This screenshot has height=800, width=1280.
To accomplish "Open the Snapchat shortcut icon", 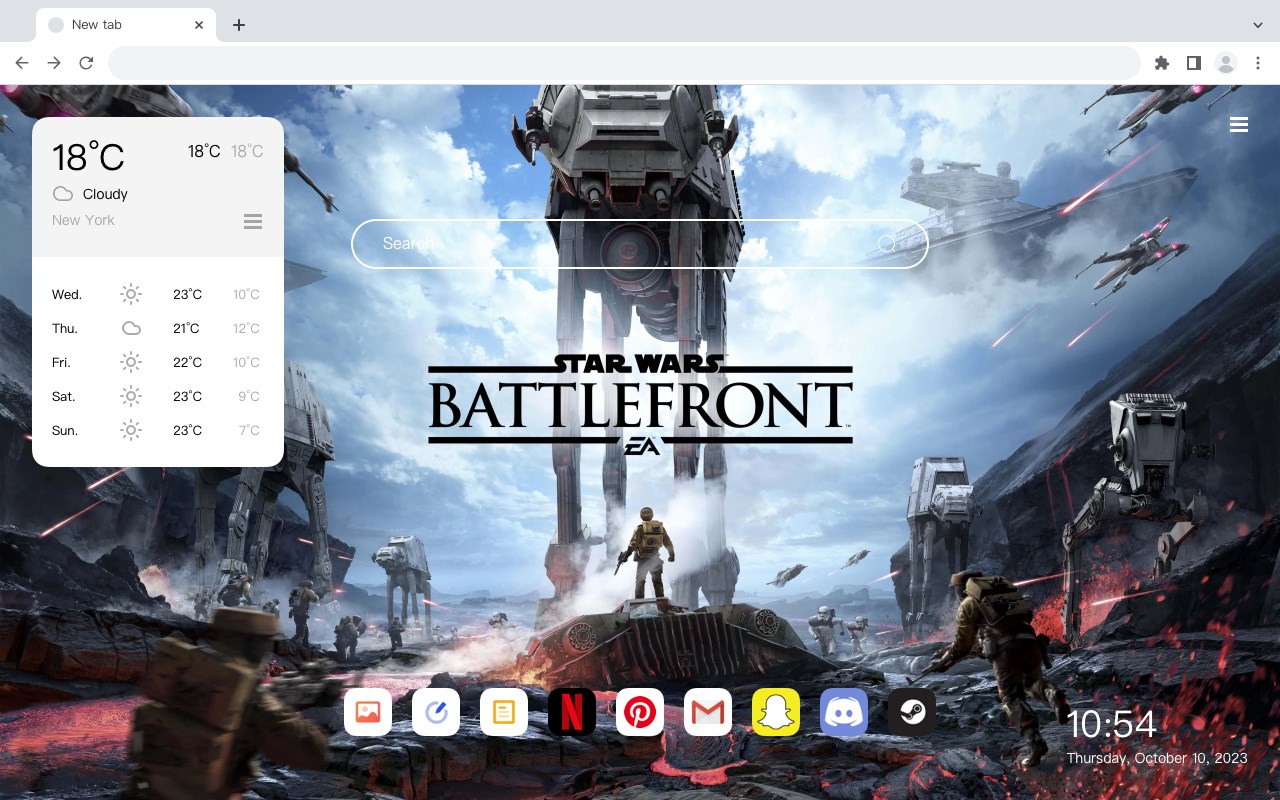I will tap(776, 712).
